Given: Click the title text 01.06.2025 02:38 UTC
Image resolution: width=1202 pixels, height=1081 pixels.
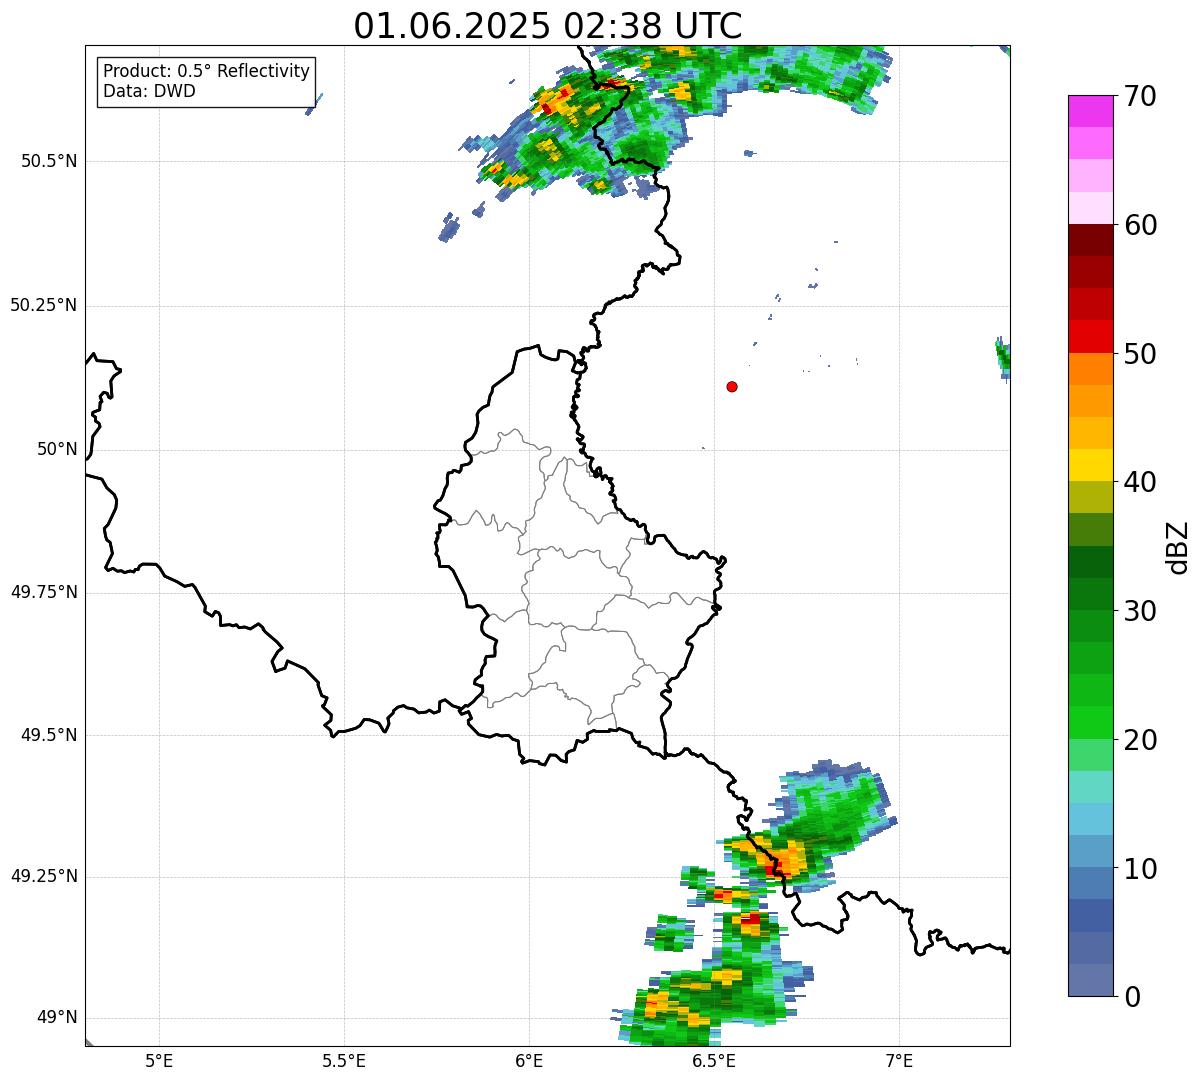Looking at the screenshot, I should 548,25.
